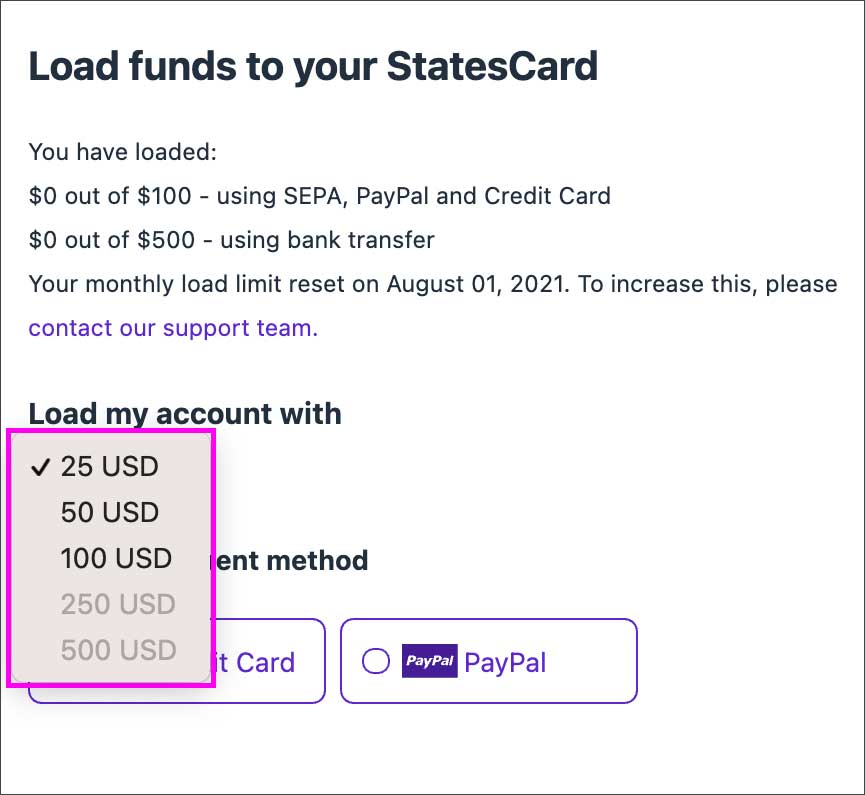Click the bank transfer limit line

click(231, 240)
